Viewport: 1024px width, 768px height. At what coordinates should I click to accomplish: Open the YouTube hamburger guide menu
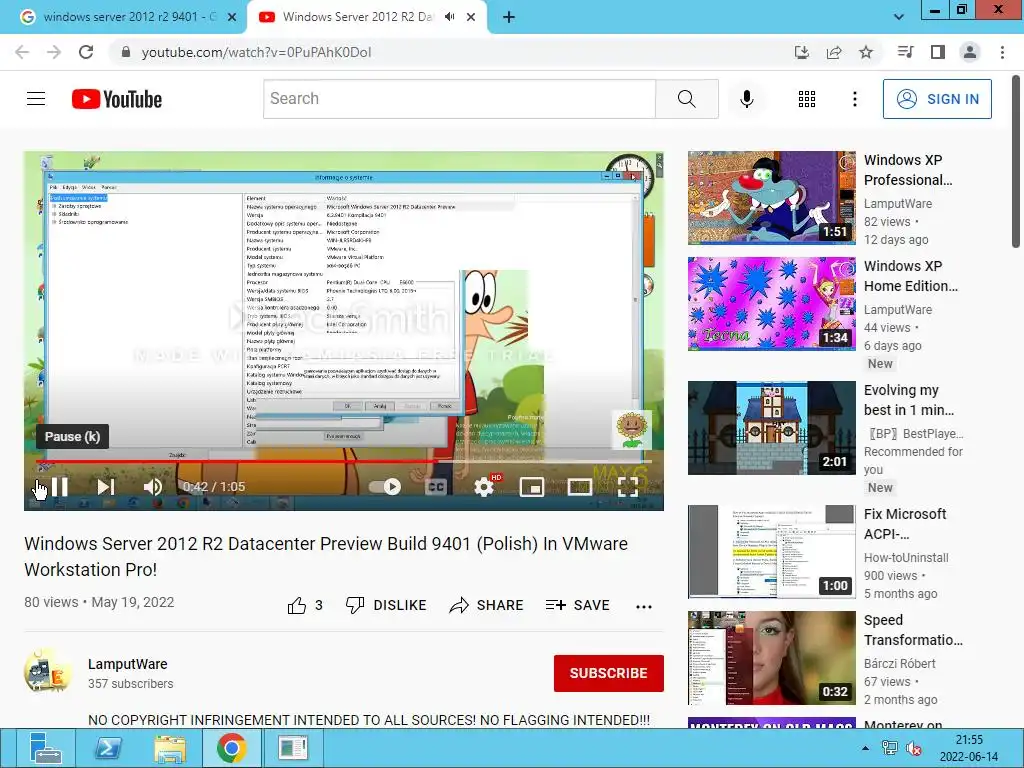coord(36,99)
